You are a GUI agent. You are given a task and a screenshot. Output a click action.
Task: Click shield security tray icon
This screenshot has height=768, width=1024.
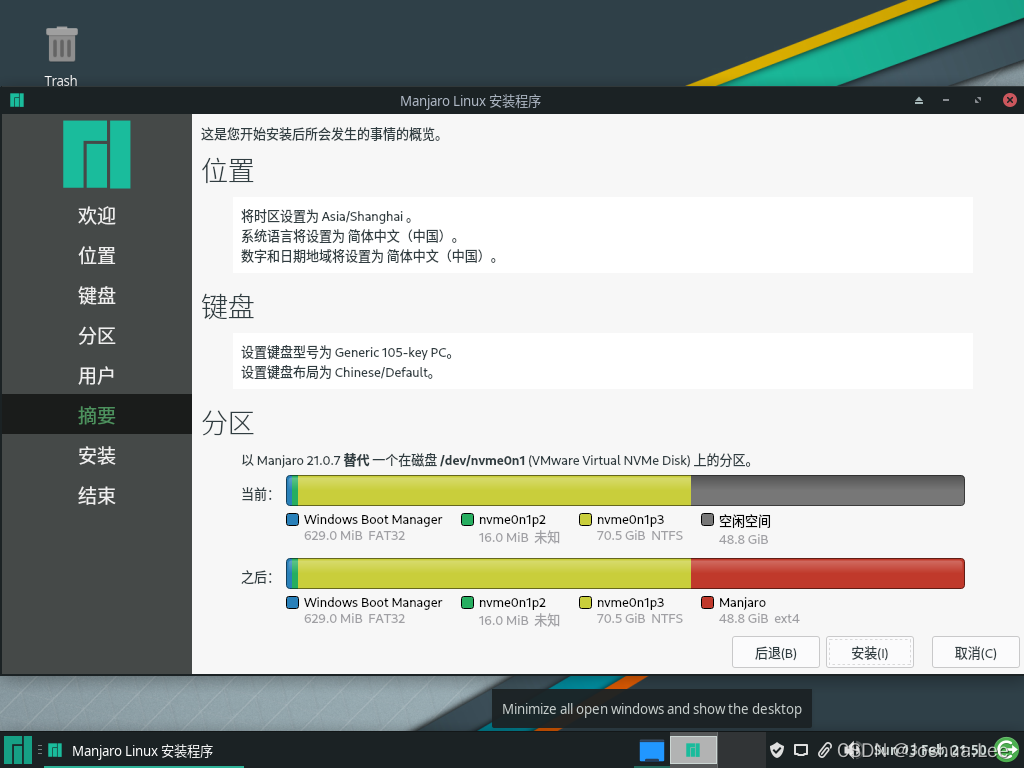(x=776, y=750)
